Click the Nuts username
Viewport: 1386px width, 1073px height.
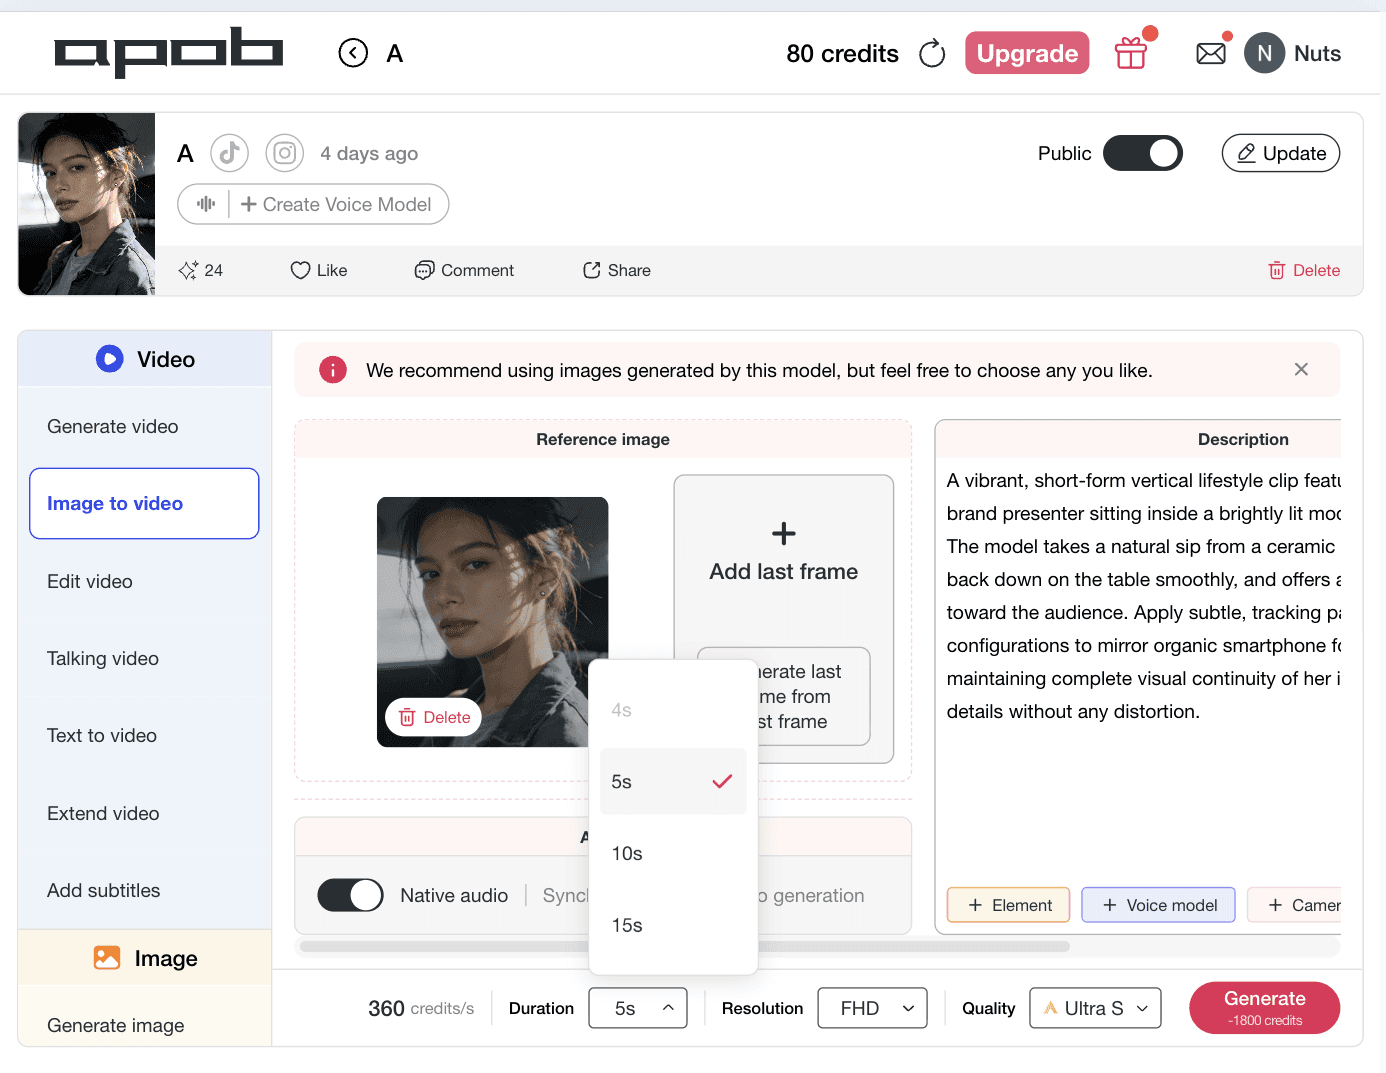(1317, 53)
